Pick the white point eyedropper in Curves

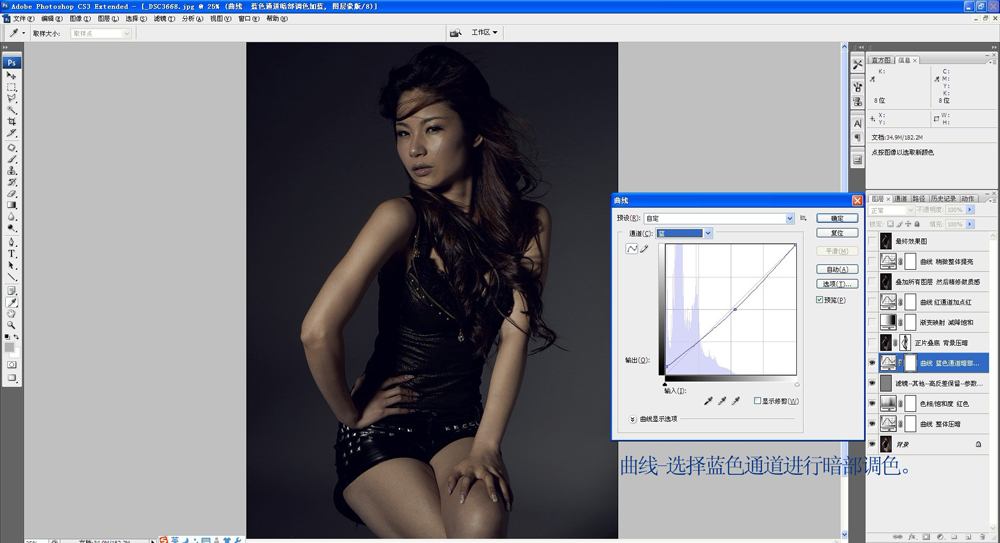[x=736, y=401]
